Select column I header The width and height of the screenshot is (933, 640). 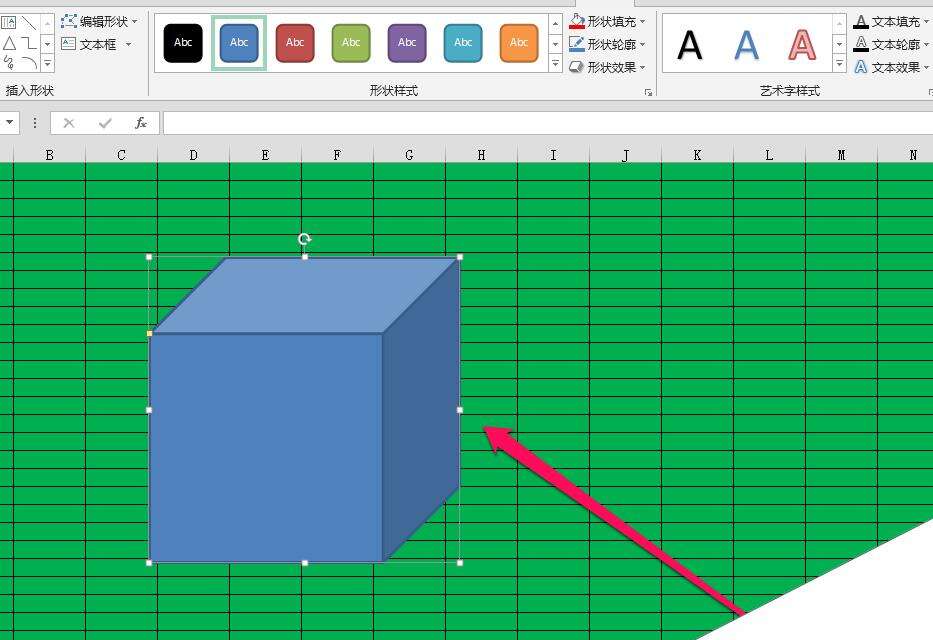point(553,155)
